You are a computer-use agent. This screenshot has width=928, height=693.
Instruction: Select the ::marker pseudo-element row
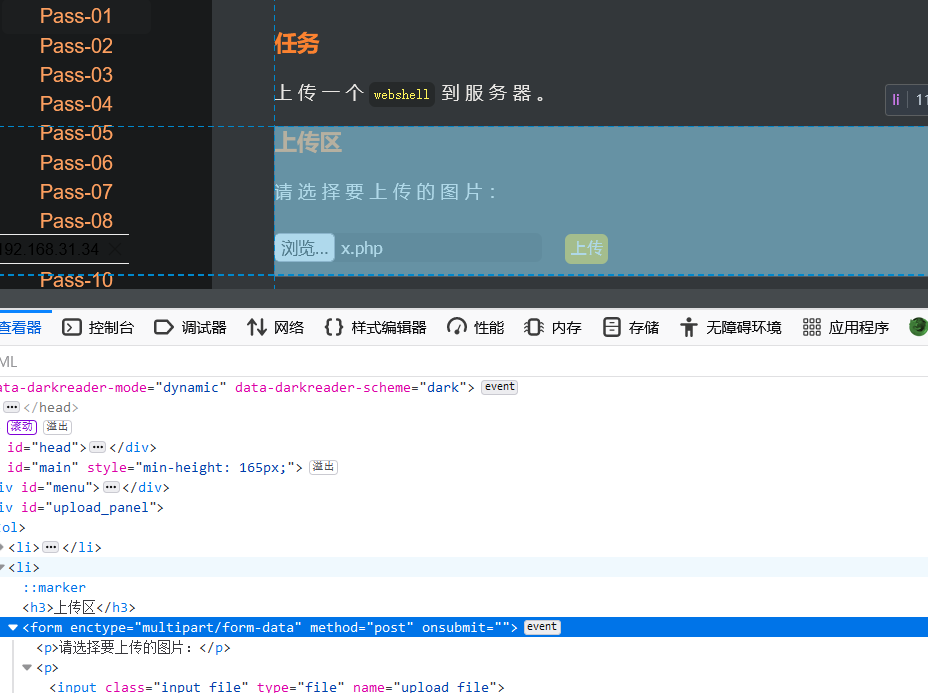click(54, 588)
